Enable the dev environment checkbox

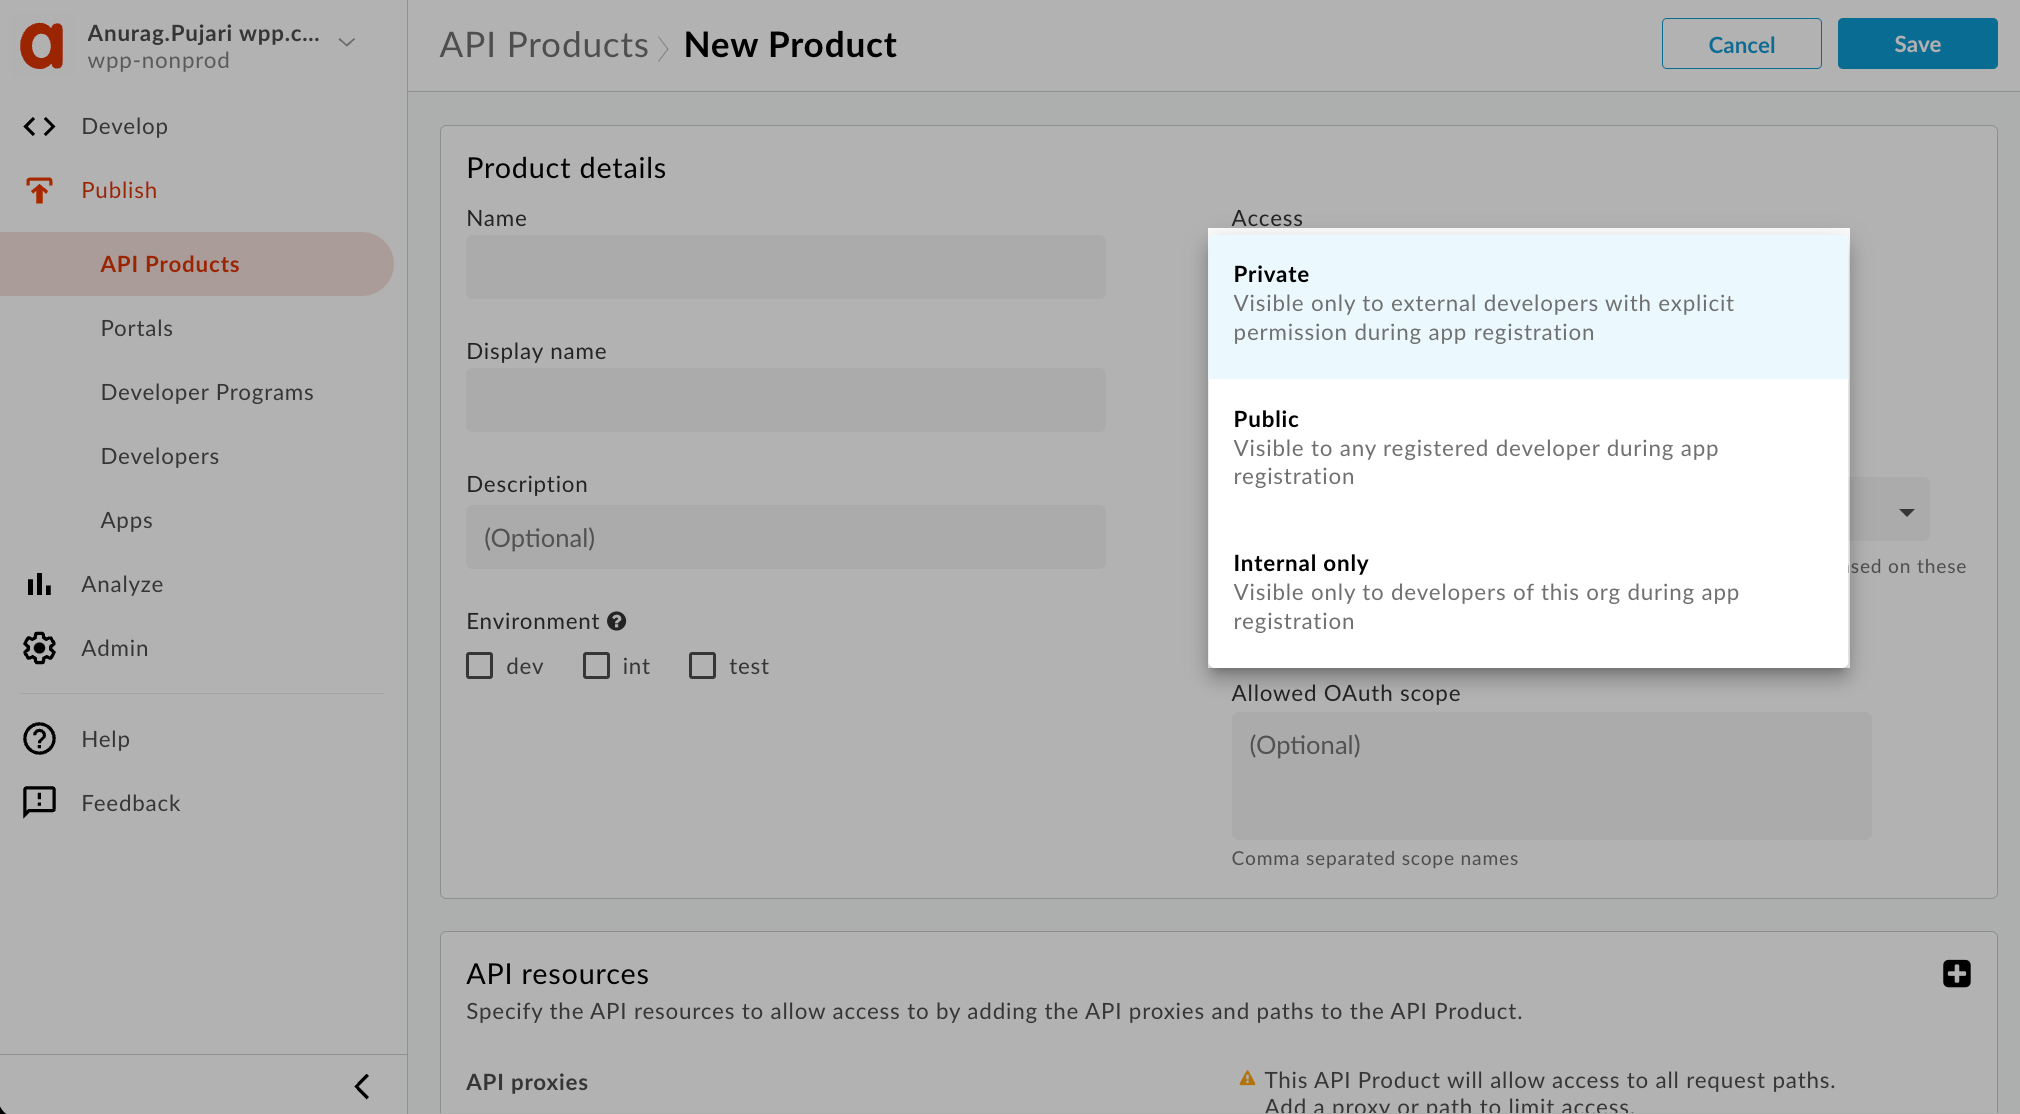(x=480, y=666)
